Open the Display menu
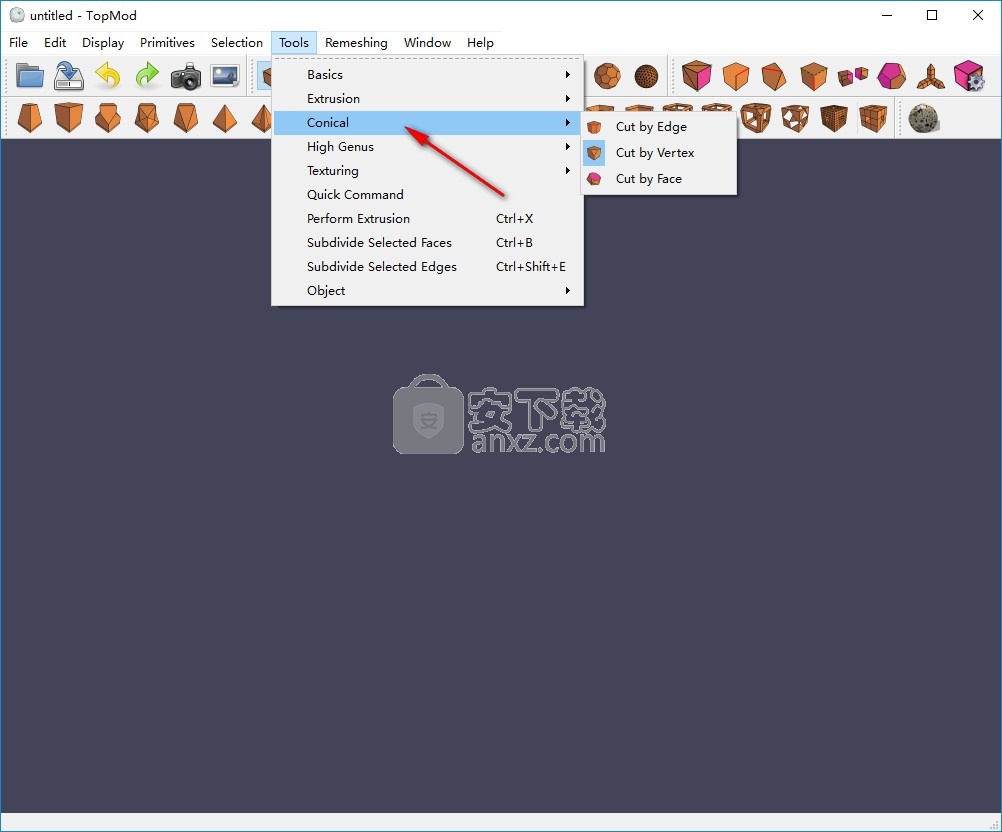Image resolution: width=1002 pixels, height=832 pixels. pos(103,43)
